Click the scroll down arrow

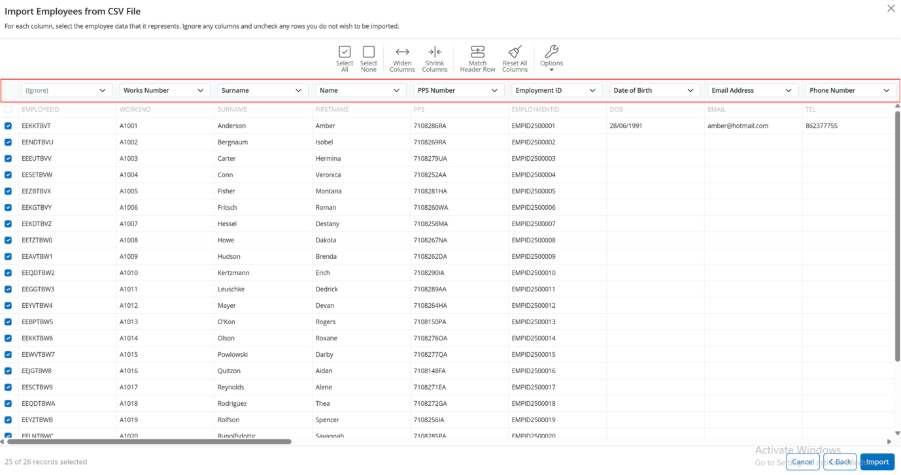(x=897, y=434)
